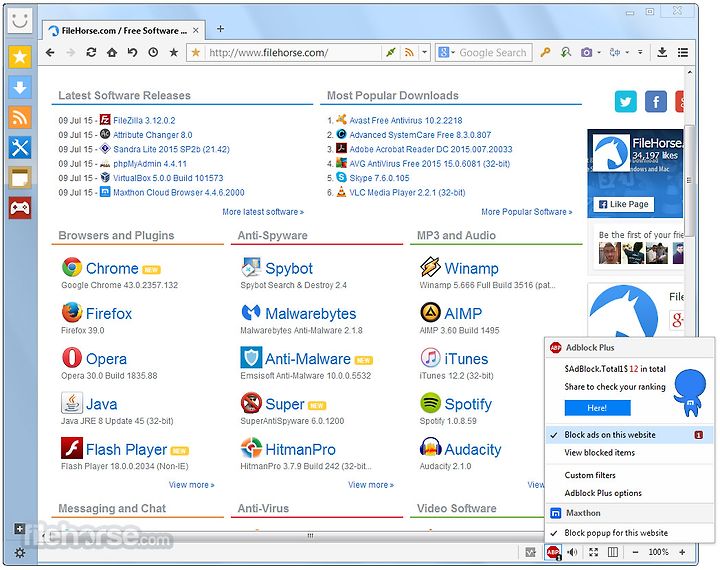Go to the home page
Screen dimensions: 720x570
point(112,52)
